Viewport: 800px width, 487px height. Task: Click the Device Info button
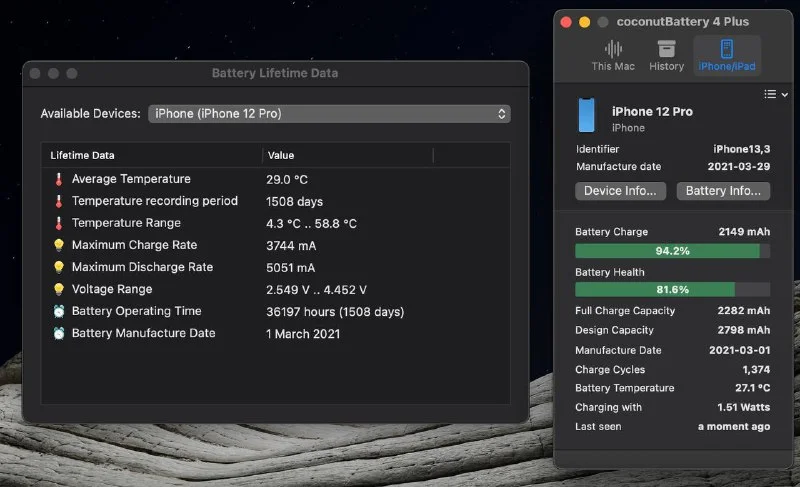[x=620, y=190]
